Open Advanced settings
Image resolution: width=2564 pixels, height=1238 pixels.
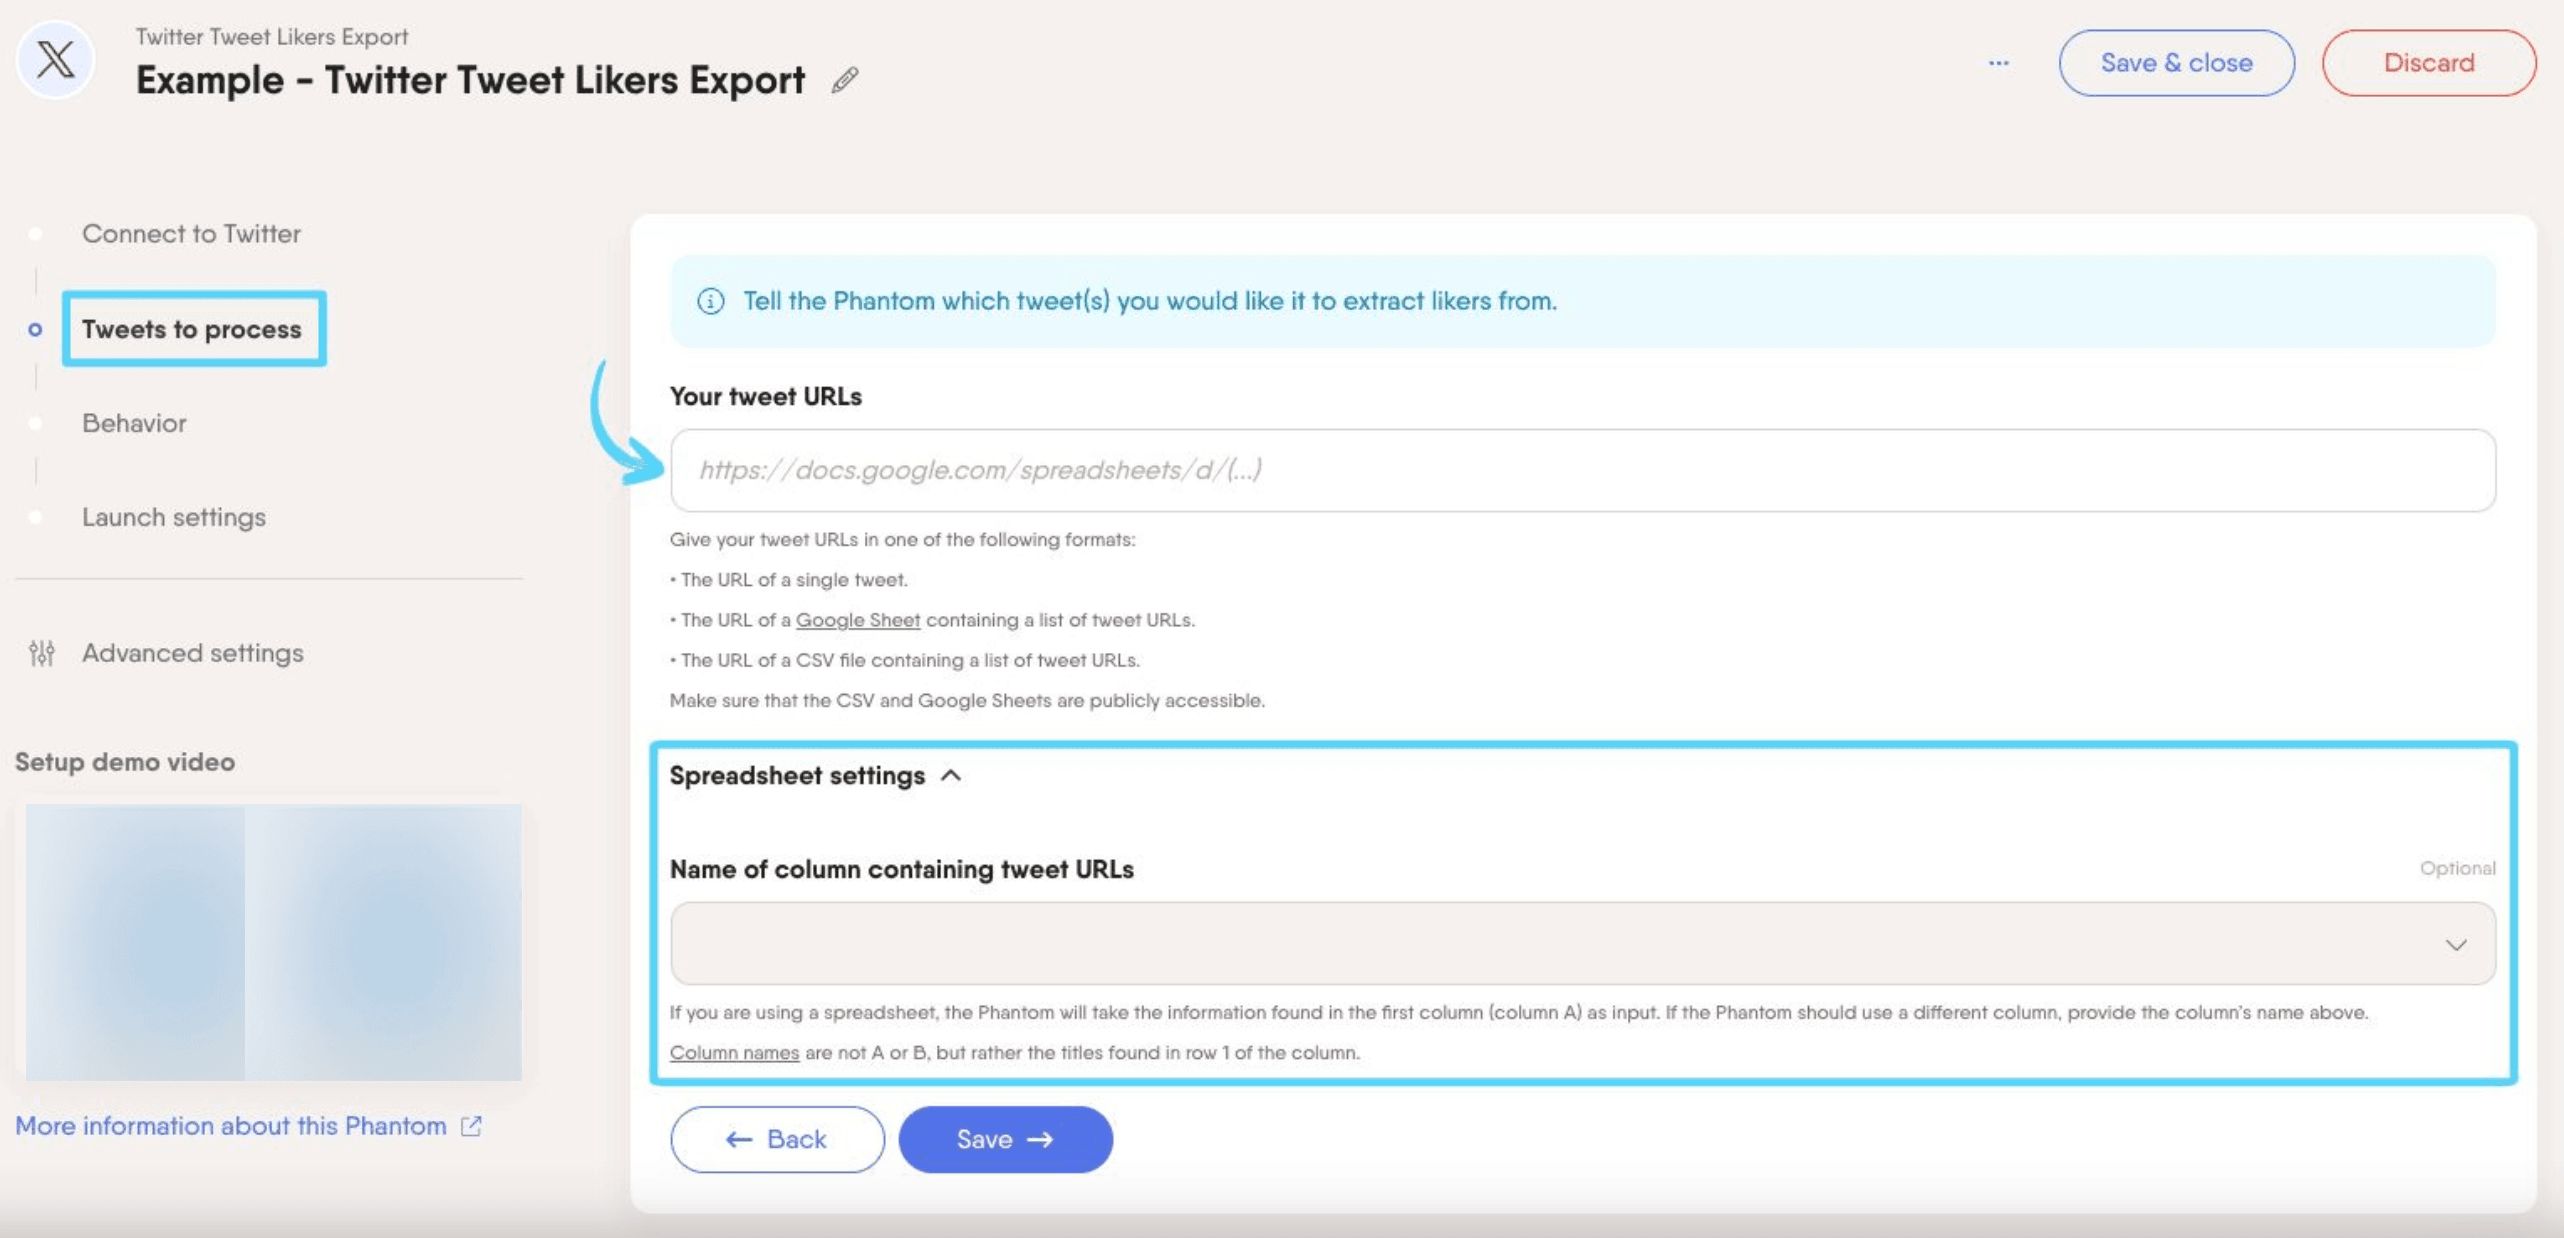click(193, 653)
